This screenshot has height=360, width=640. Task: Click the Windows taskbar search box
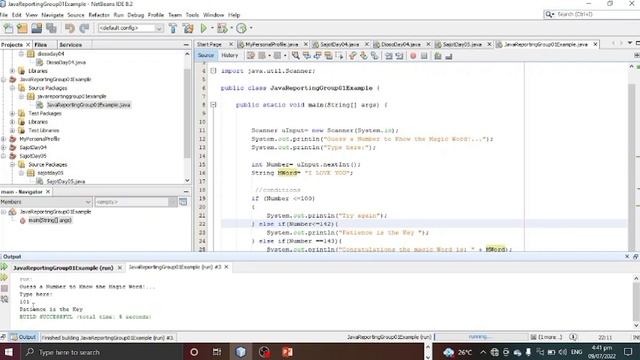pyautogui.click(x=100, y=352)
